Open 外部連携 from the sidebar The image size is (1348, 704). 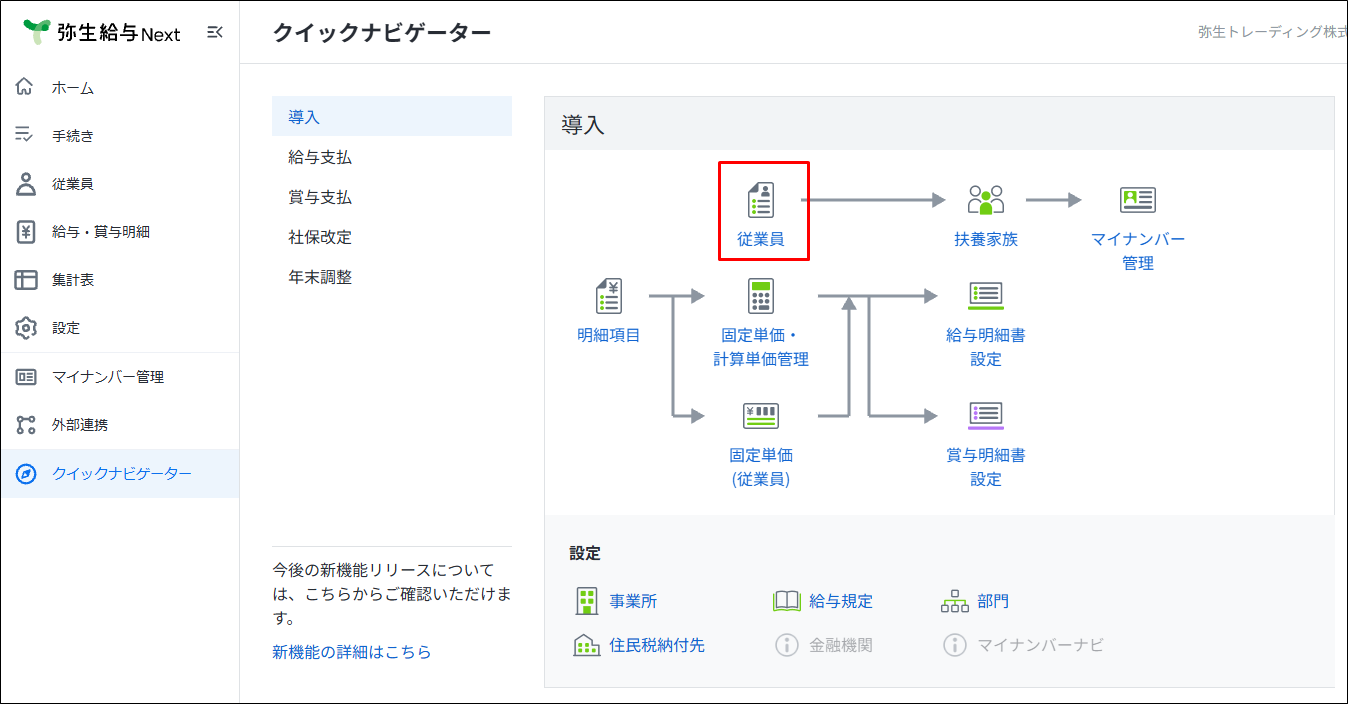click(80, 425)
